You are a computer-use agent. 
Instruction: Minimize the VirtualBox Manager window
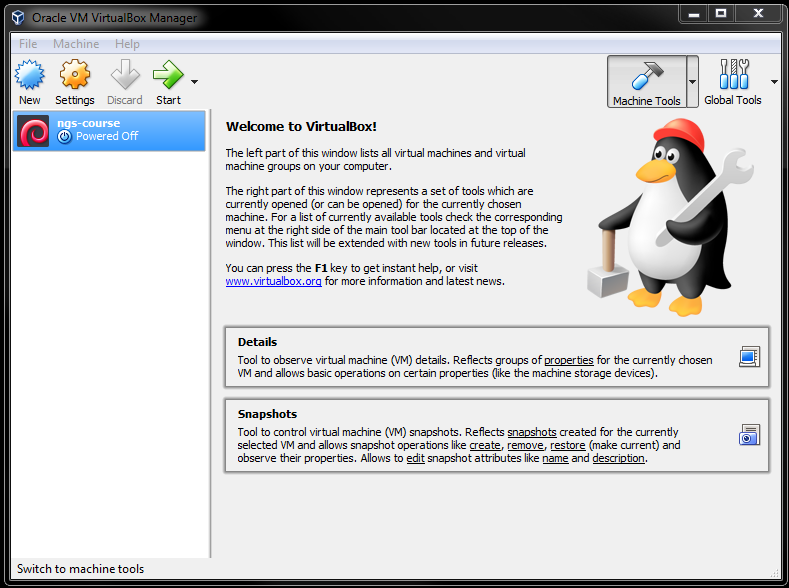click(x=694, y=14)
